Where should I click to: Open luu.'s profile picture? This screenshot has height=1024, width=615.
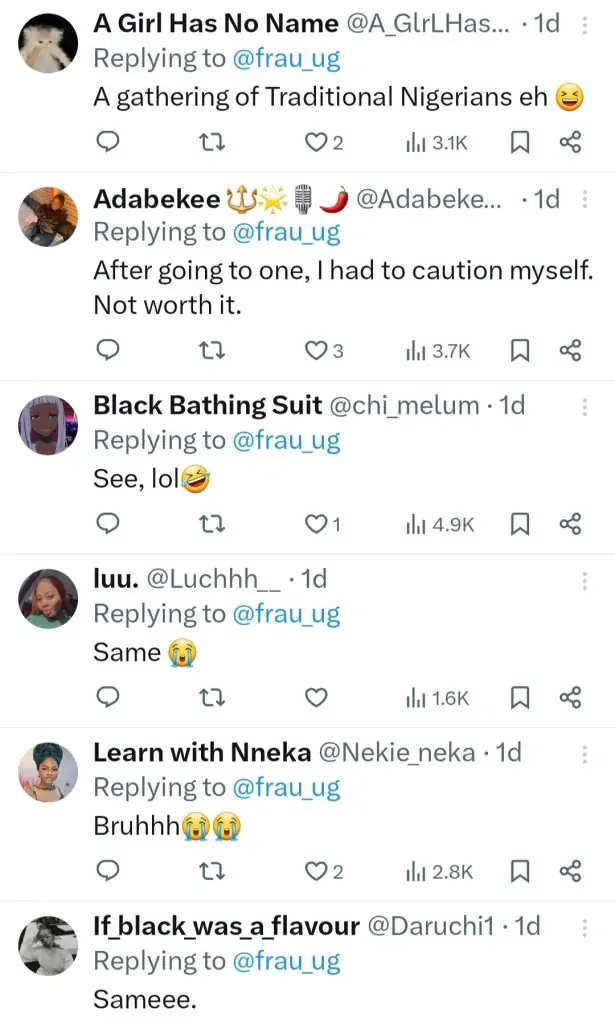click(x=47, y=599)
